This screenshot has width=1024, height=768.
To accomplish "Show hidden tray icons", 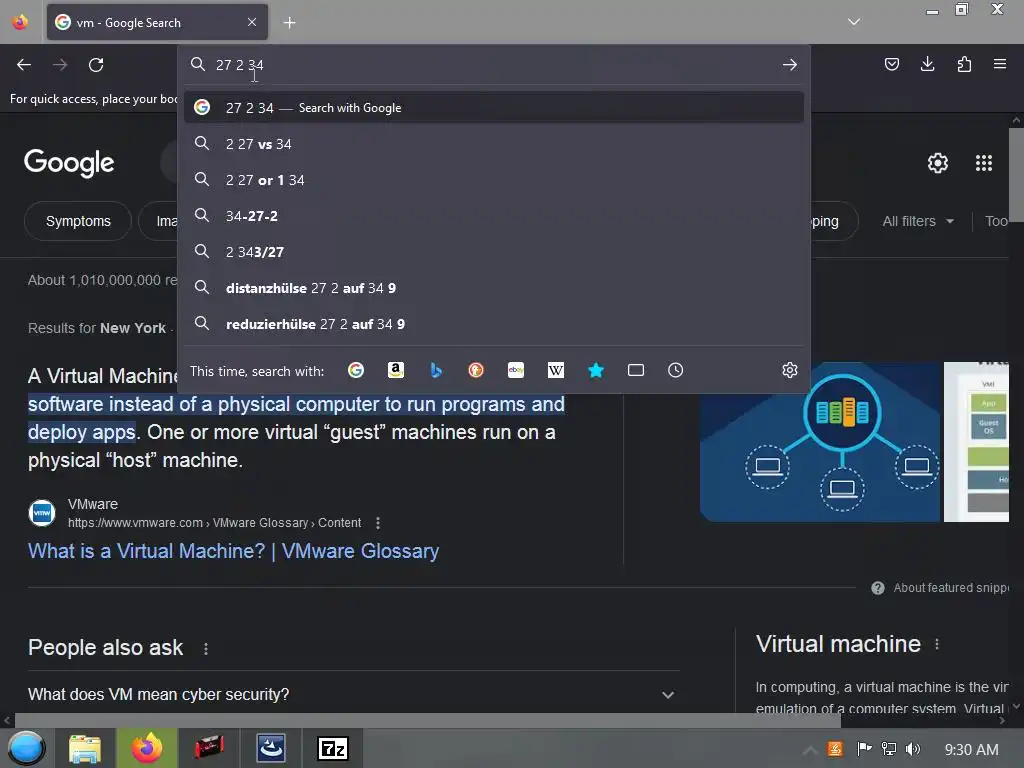I will tap(810, 749).
